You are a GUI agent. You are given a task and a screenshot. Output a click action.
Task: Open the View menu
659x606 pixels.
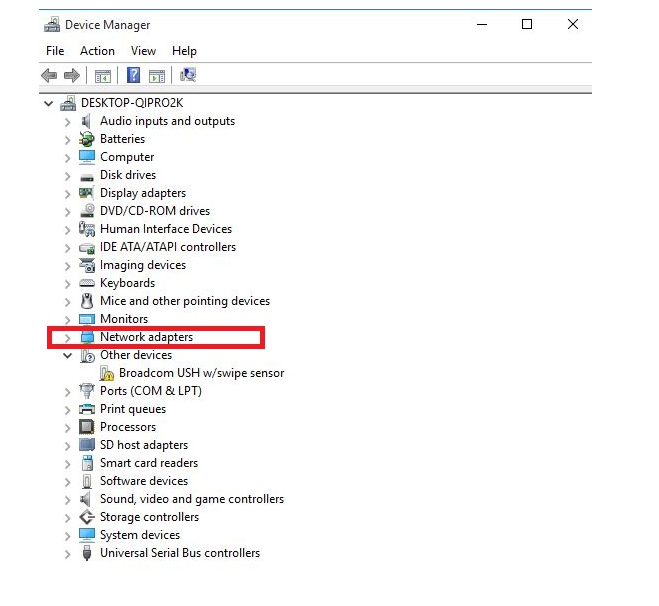click(x=143, y=51)
